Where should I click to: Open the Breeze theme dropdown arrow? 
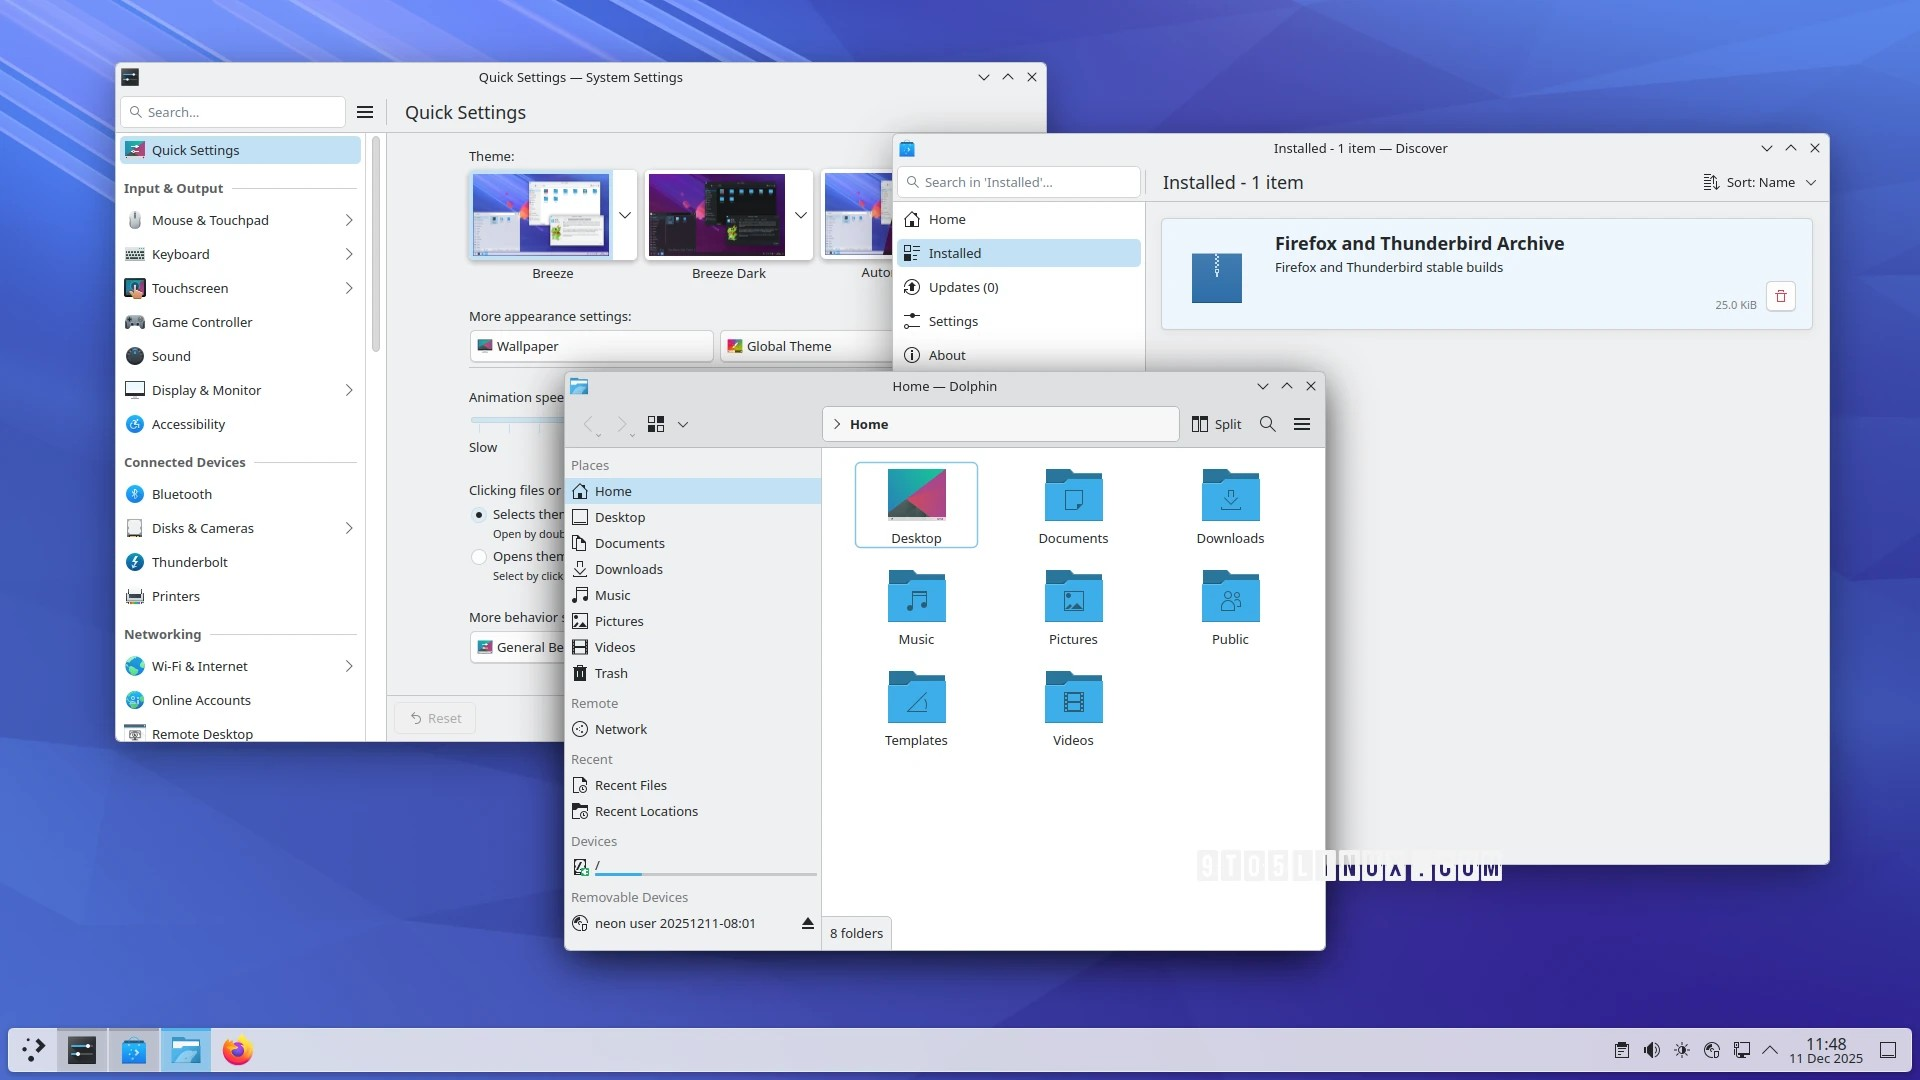point(624,215)
